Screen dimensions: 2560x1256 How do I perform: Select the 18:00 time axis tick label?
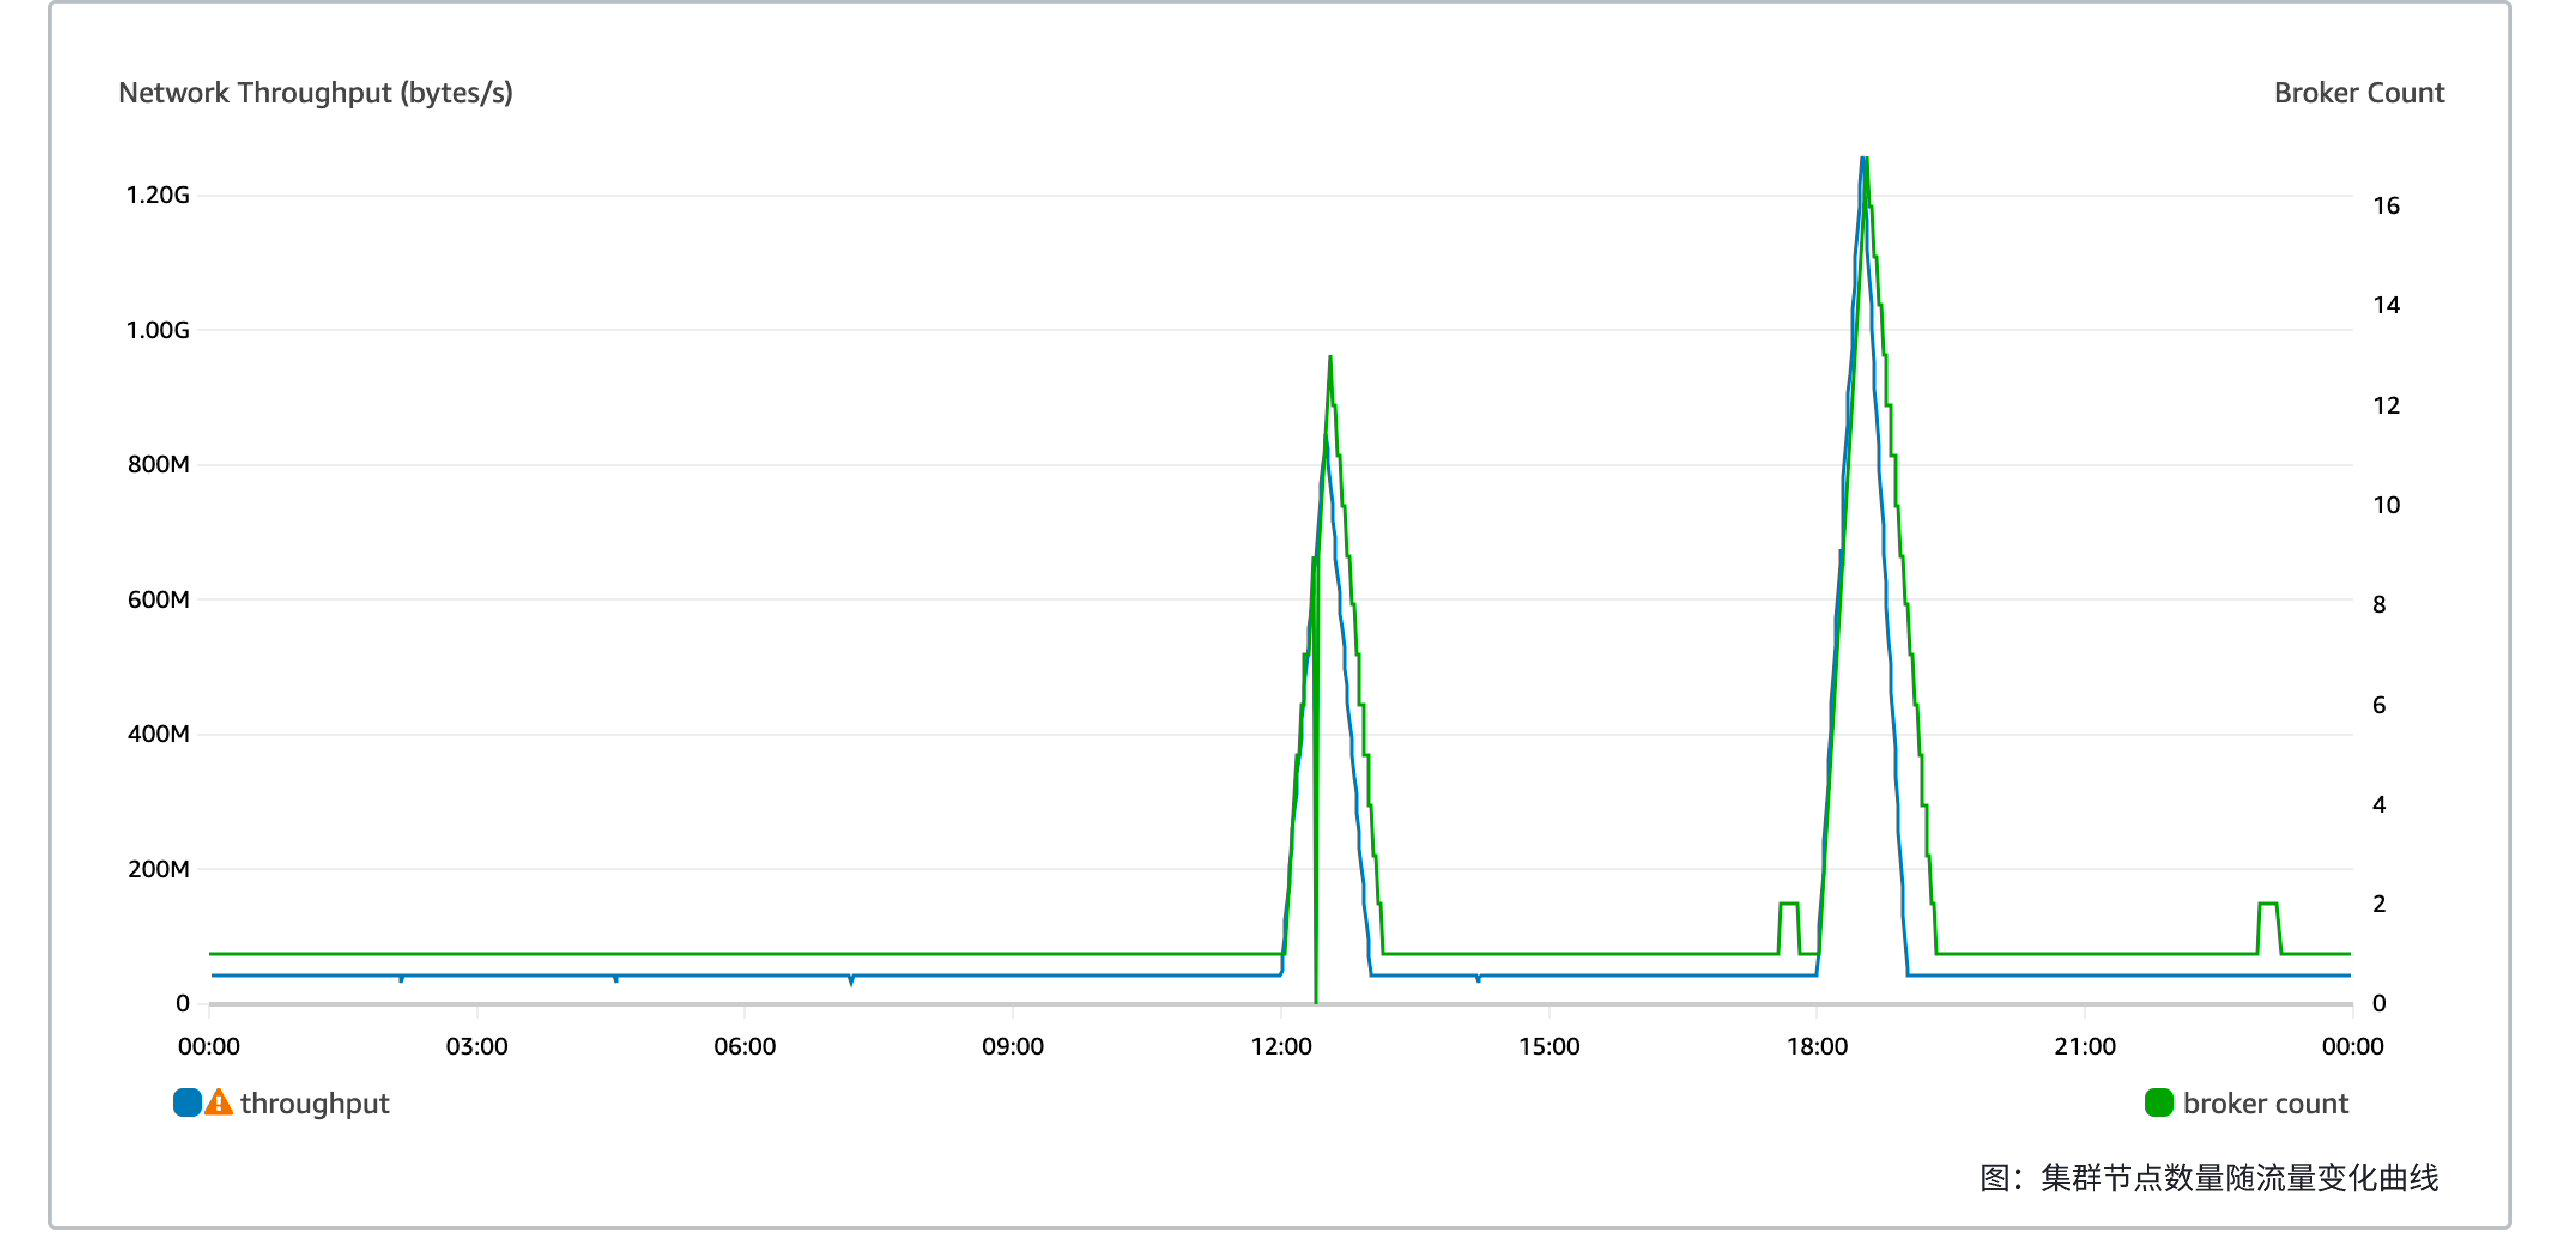point(1817,1046)
